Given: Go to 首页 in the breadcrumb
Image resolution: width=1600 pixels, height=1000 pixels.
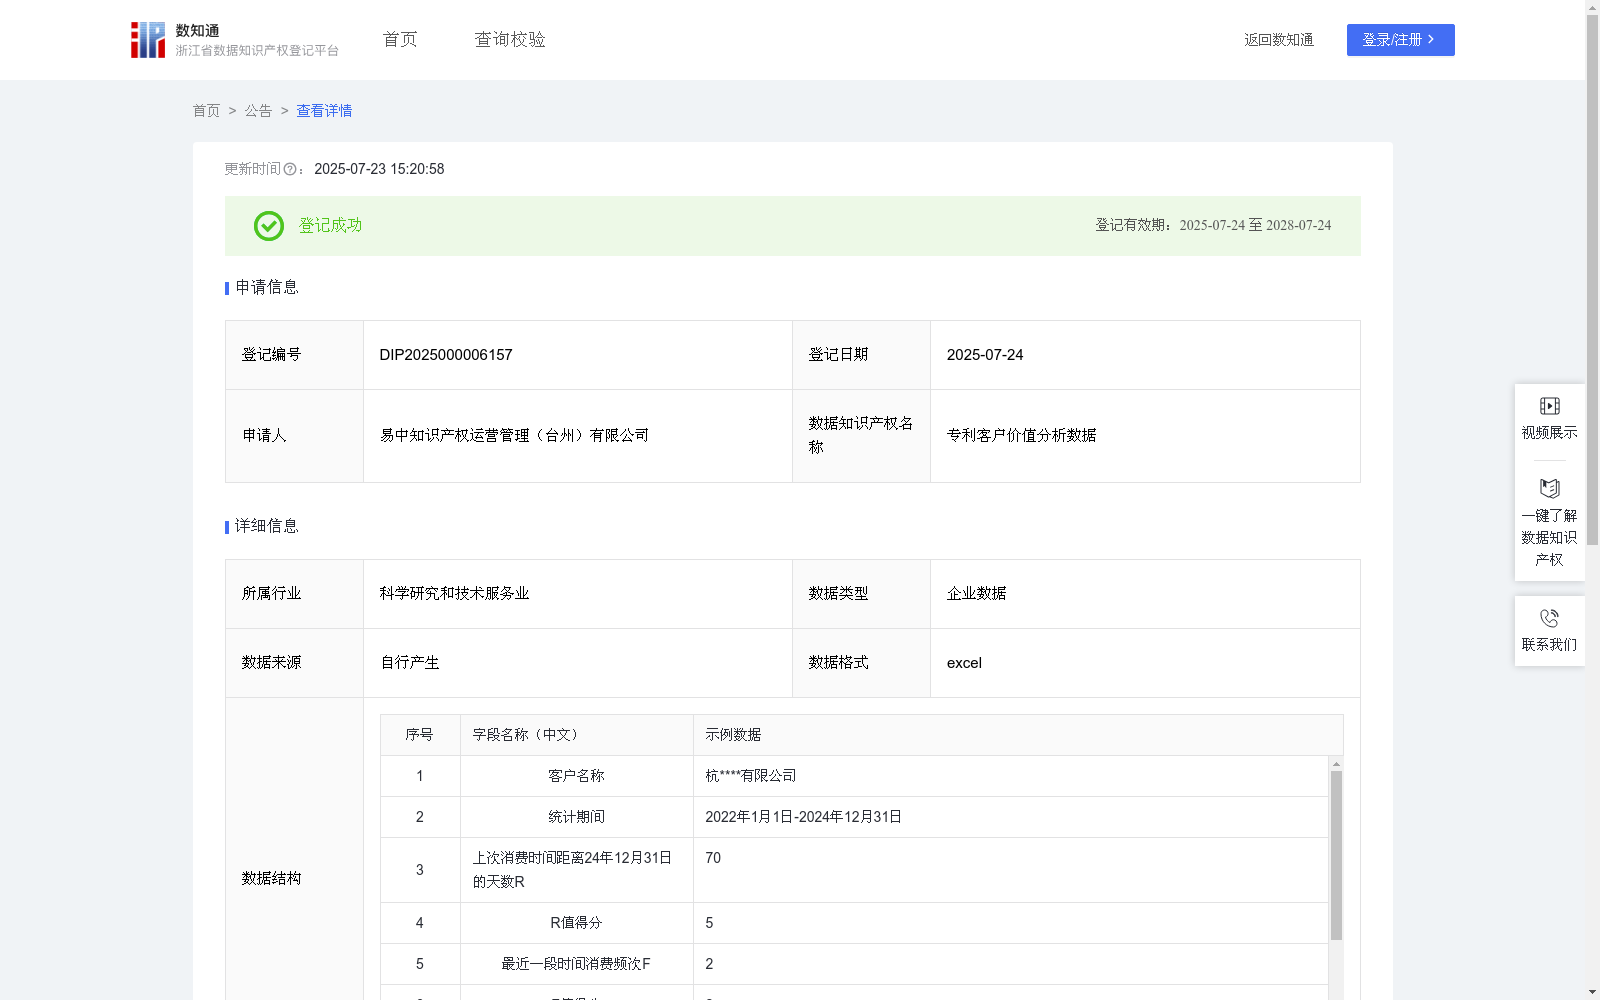Looking at the screenshot, I should [206, 111].
